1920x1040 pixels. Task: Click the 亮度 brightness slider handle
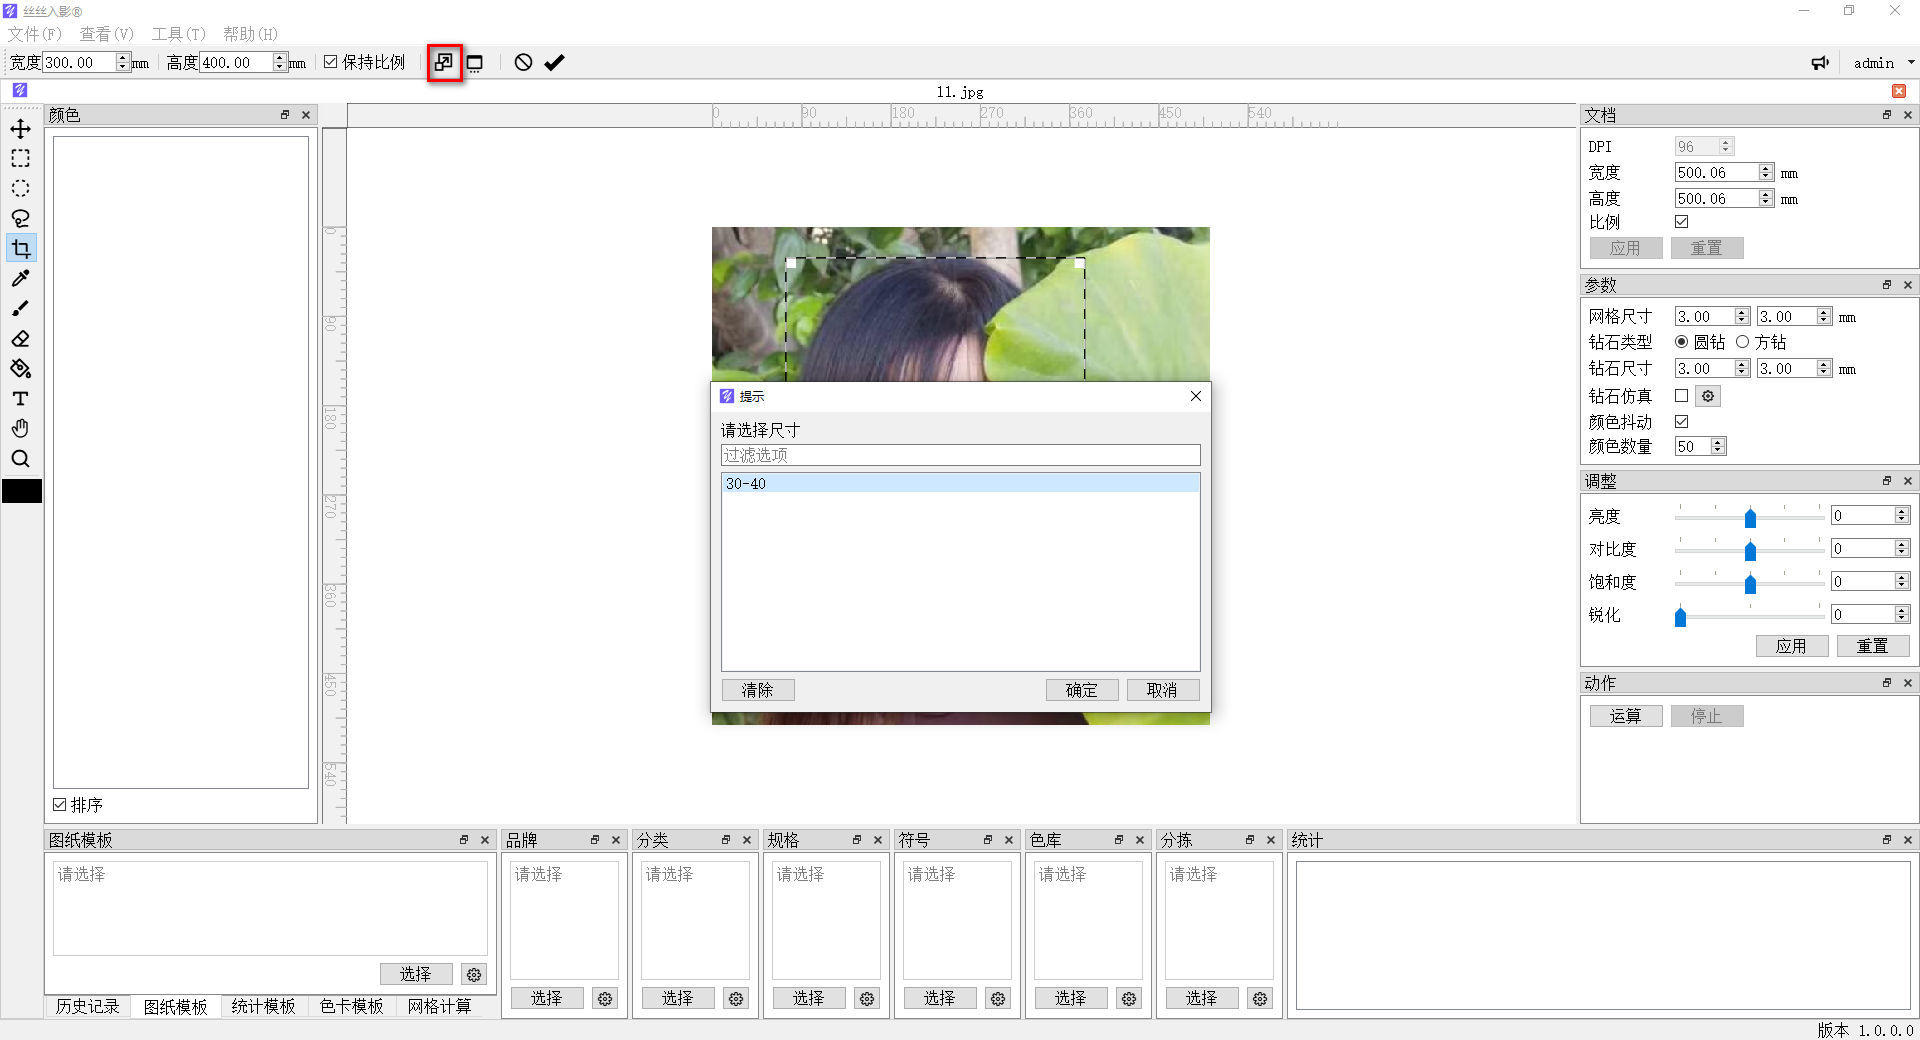(x=1750, y=517)
